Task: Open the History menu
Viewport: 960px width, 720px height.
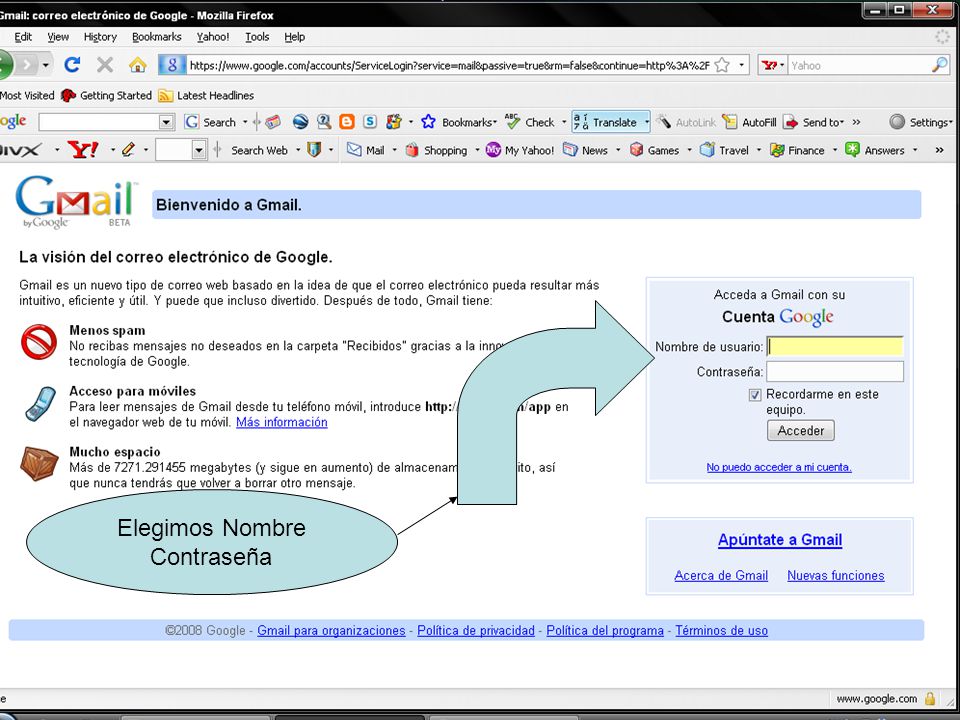Action: coord(100,37)
